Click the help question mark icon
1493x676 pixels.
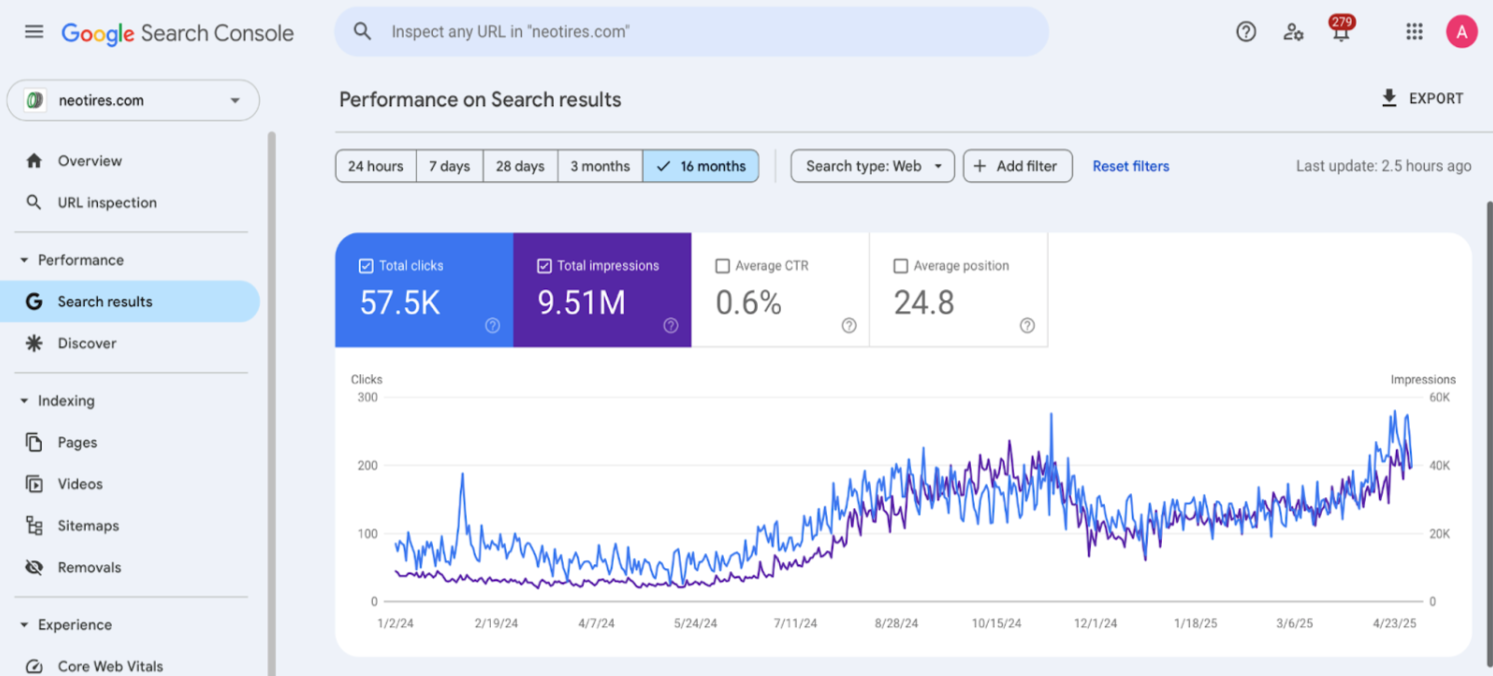point(1245,31)
